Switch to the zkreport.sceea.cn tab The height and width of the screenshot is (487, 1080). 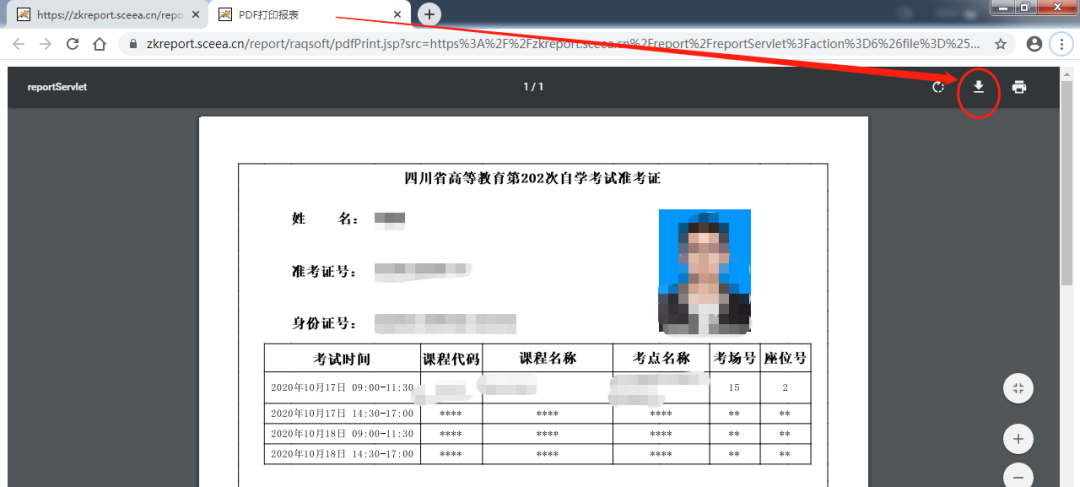(105, 15)
